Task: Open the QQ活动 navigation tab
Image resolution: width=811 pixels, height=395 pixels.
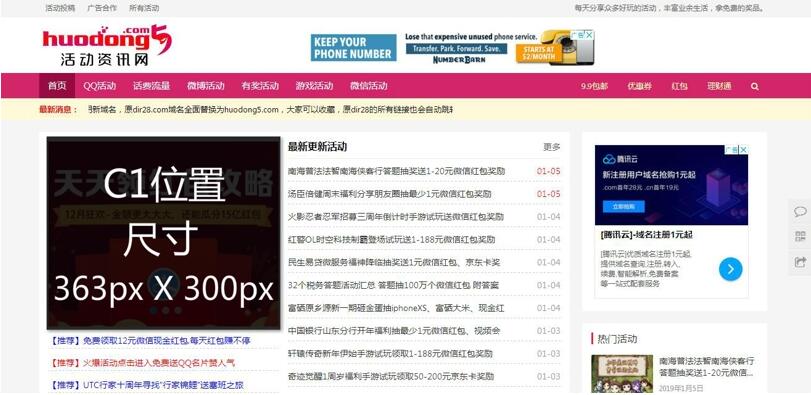Action: 100,86
